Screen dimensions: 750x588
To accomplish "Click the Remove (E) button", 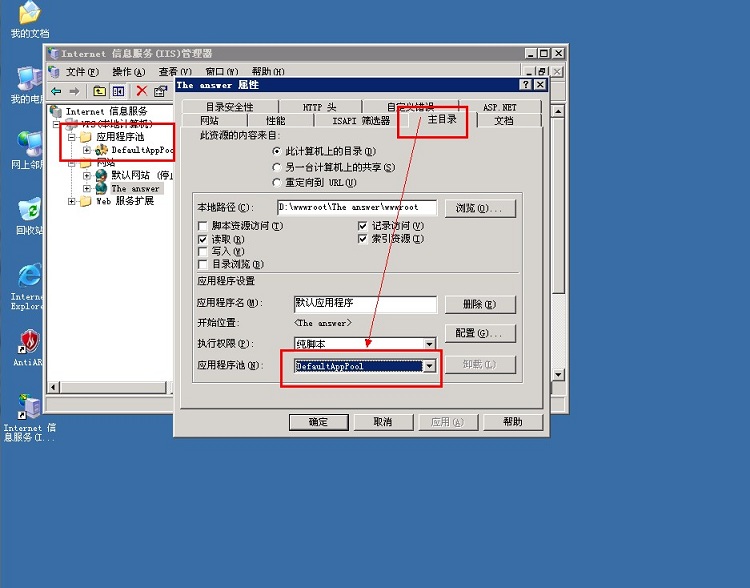I will (480, 304).
